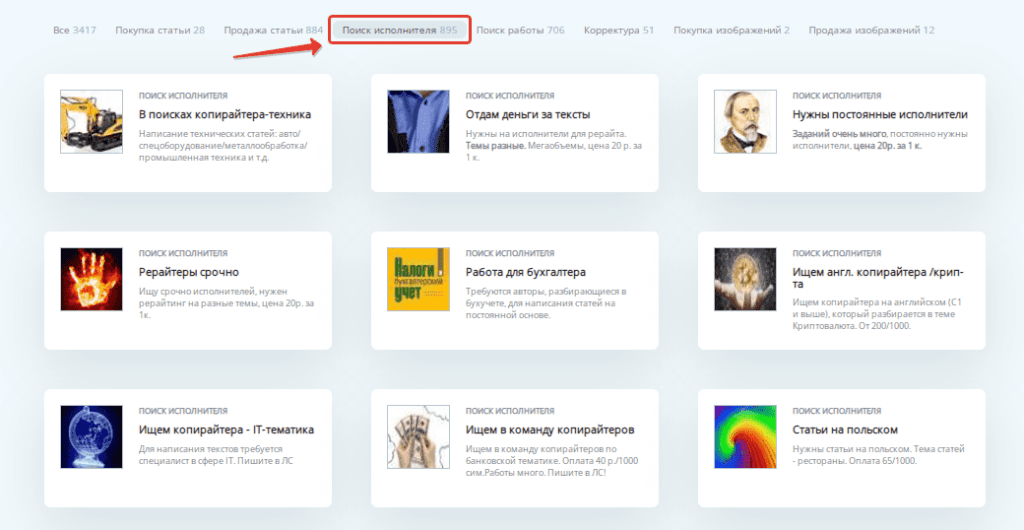Click category label above "Статьи на польском"

click(x=837, y=411)
